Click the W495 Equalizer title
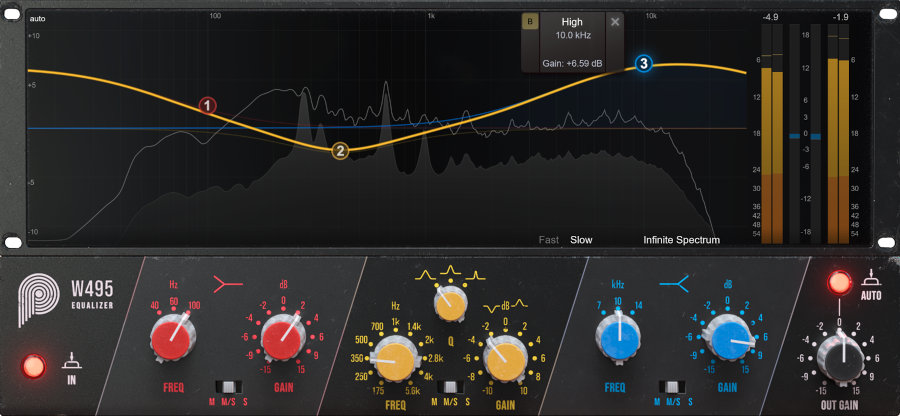 pos(92,293)
